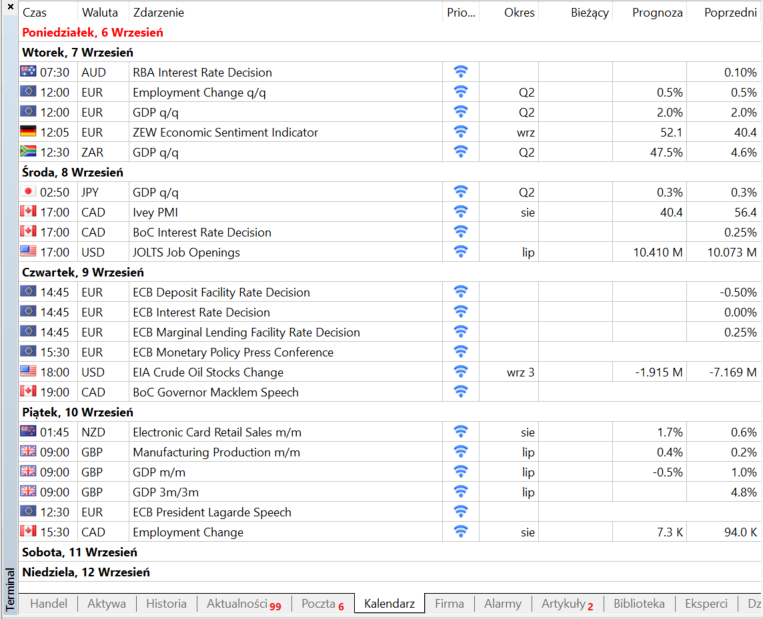This screenshot has width=763, height=619.
Task: Click the UK flag beside Manufacturing Production m/m
Action: point(28,451)
